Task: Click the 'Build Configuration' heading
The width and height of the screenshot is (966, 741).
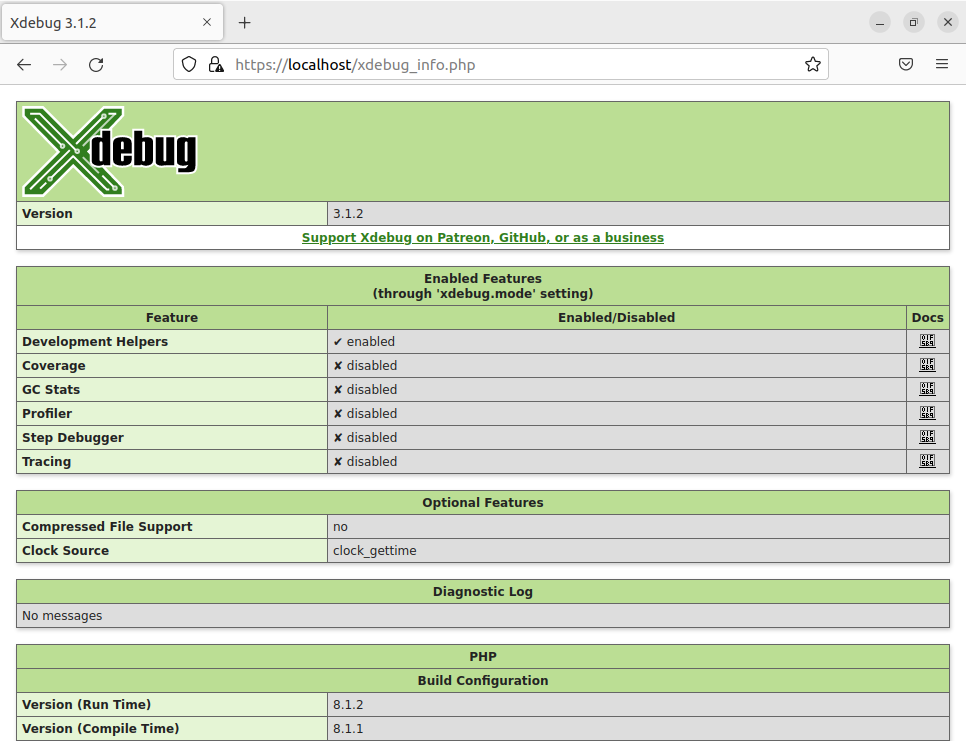Action: coord(483,681)
